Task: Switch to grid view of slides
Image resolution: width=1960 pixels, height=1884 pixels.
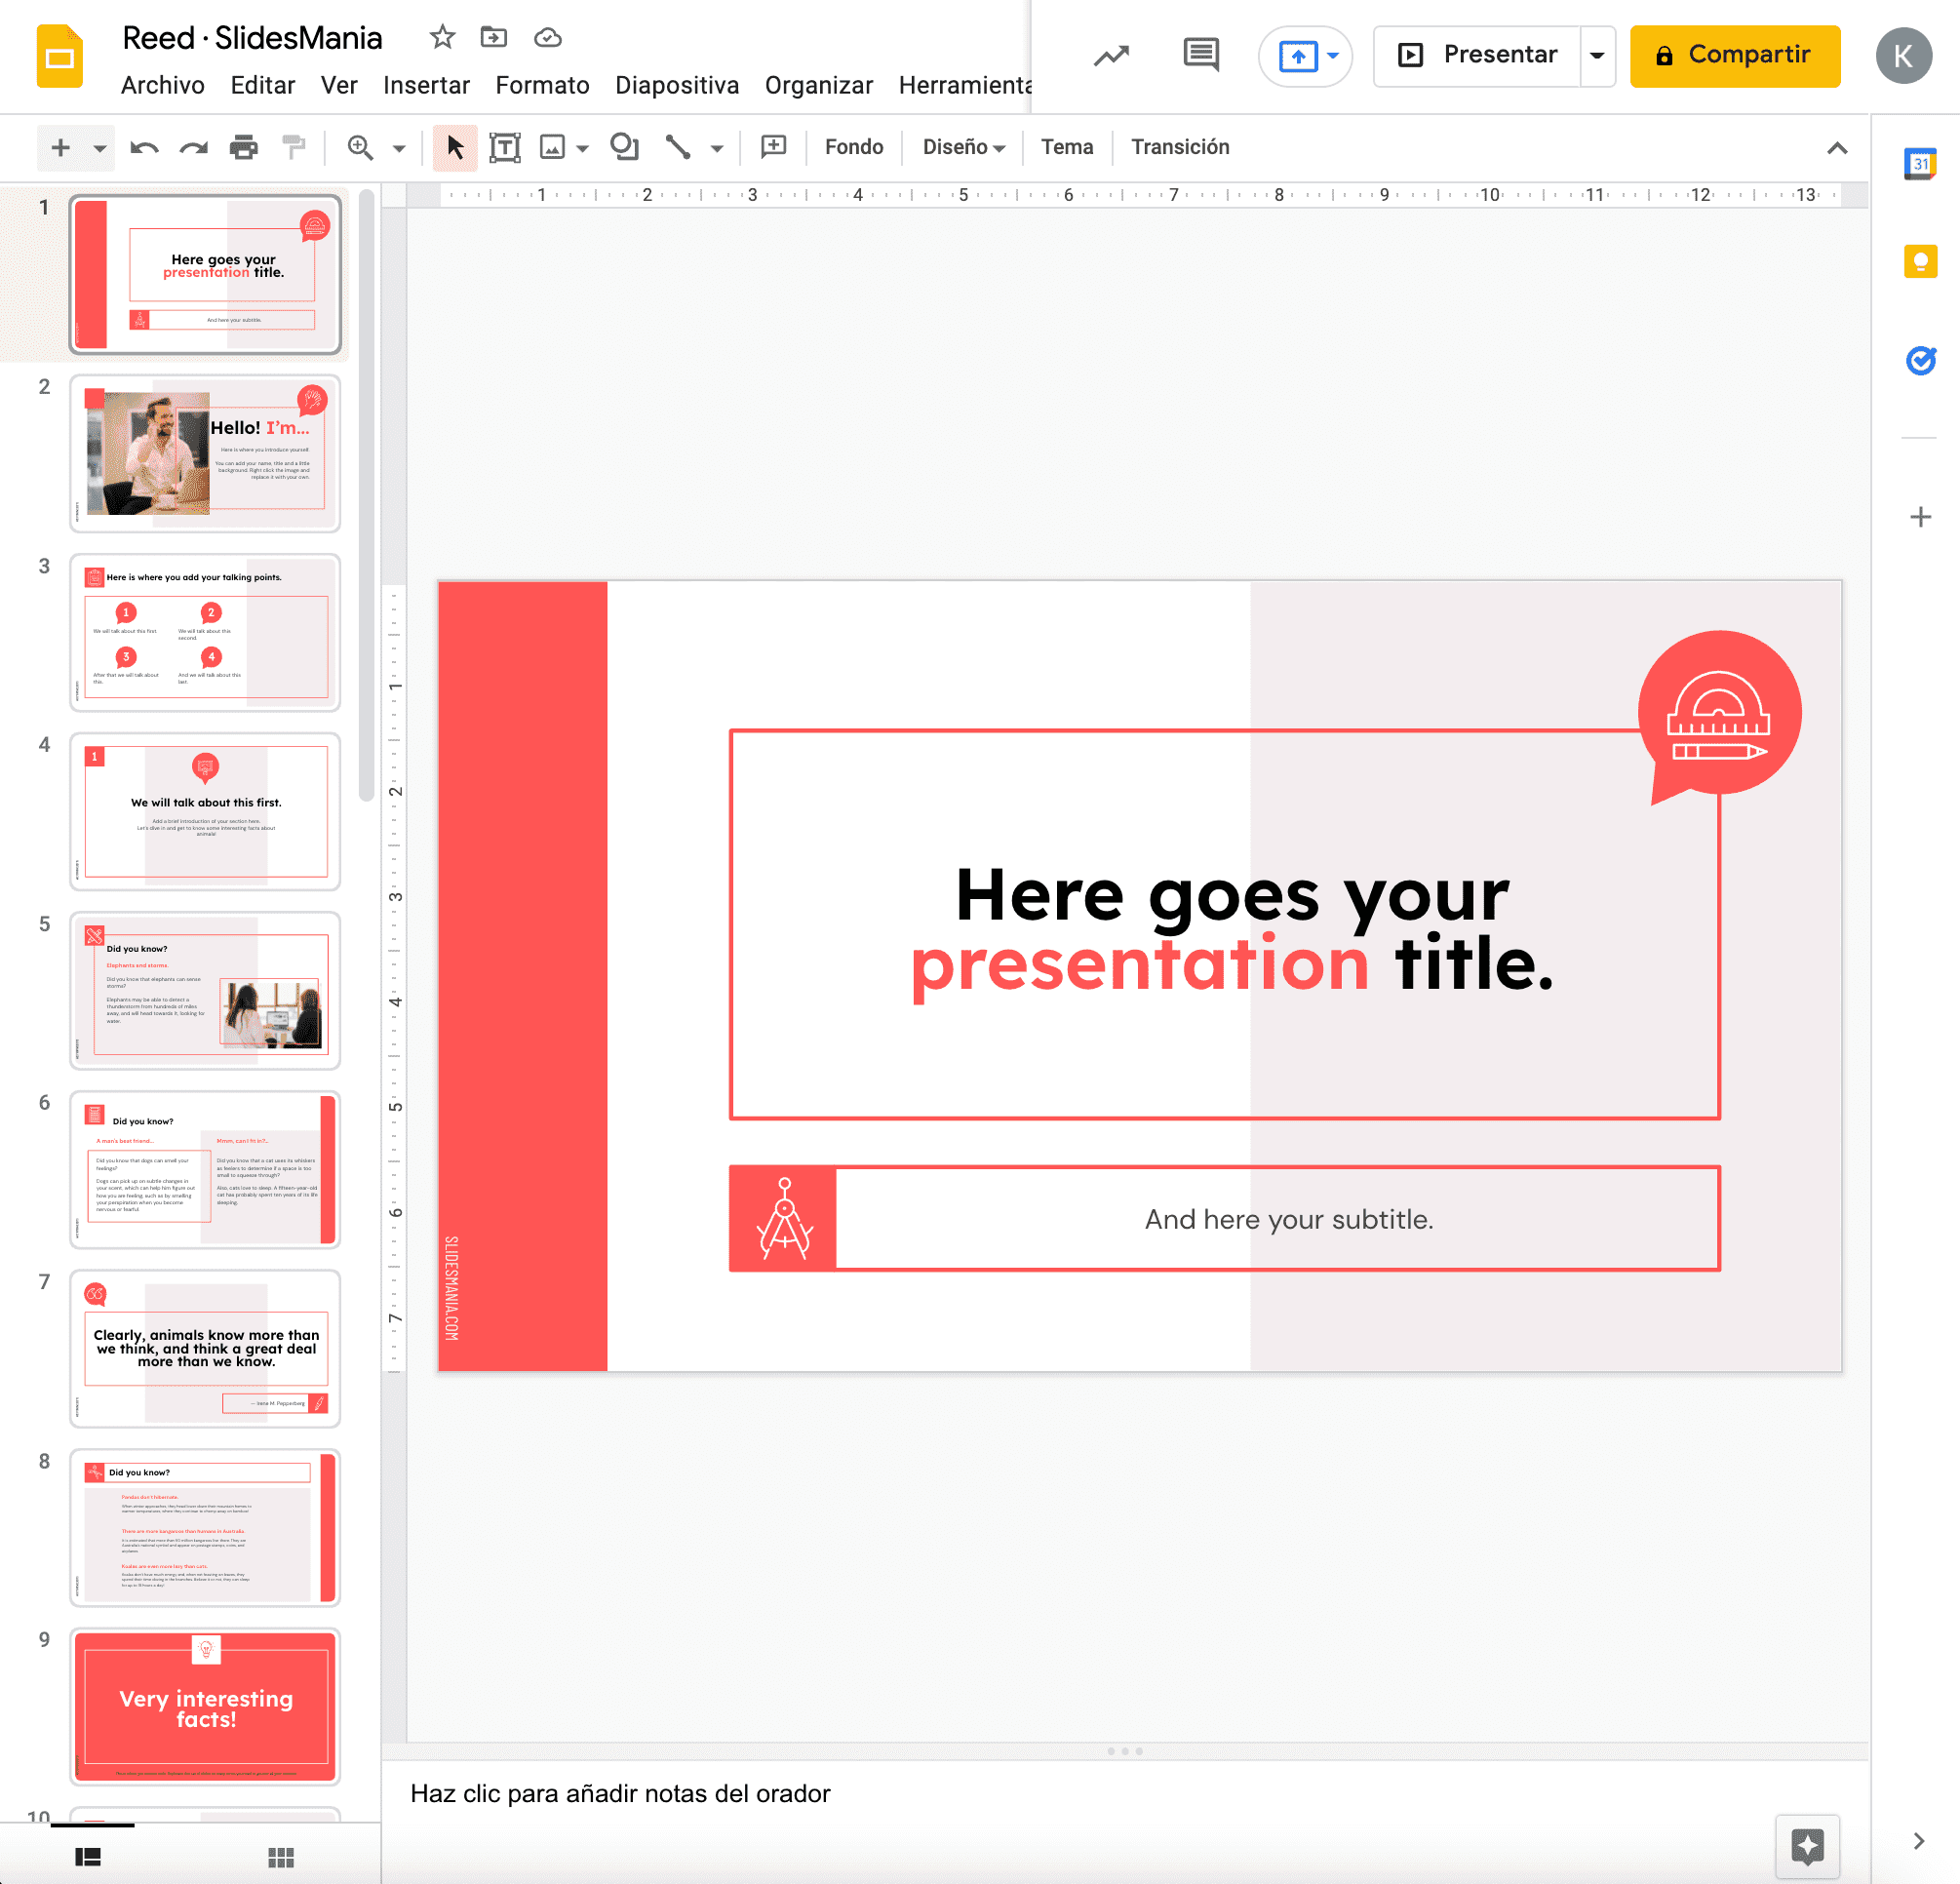Action: tap(281, 1857)
